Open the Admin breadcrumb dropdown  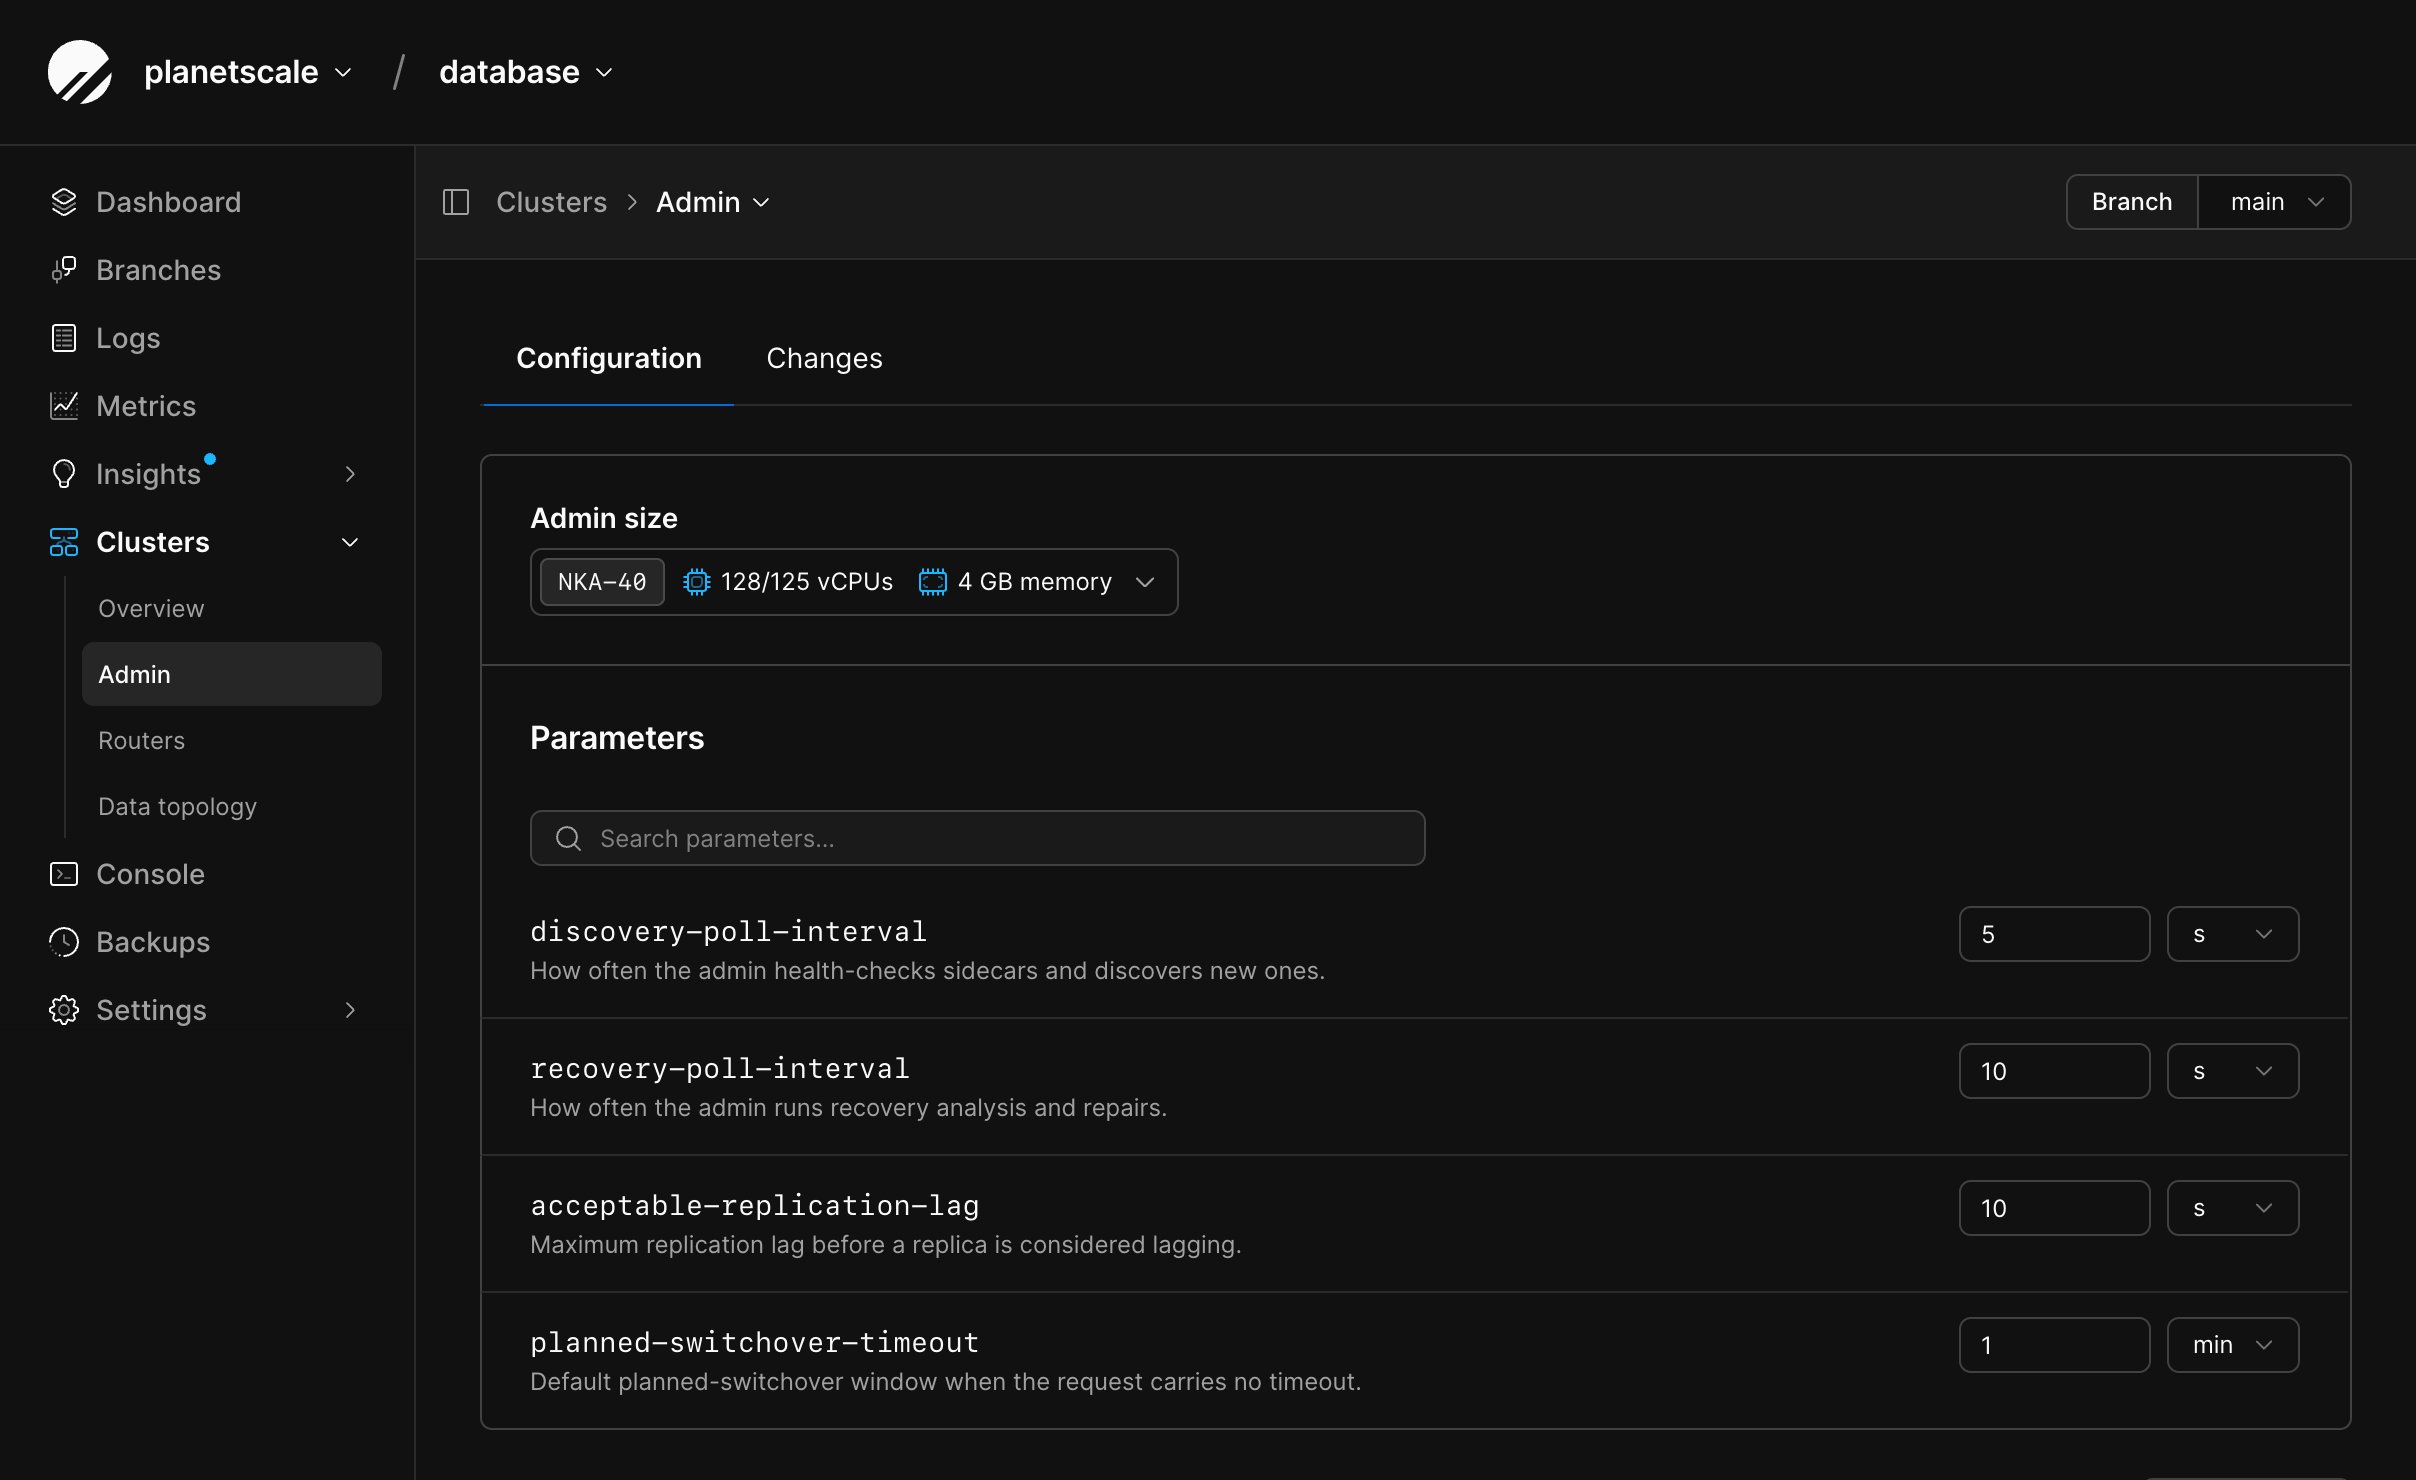pos(713,202)
